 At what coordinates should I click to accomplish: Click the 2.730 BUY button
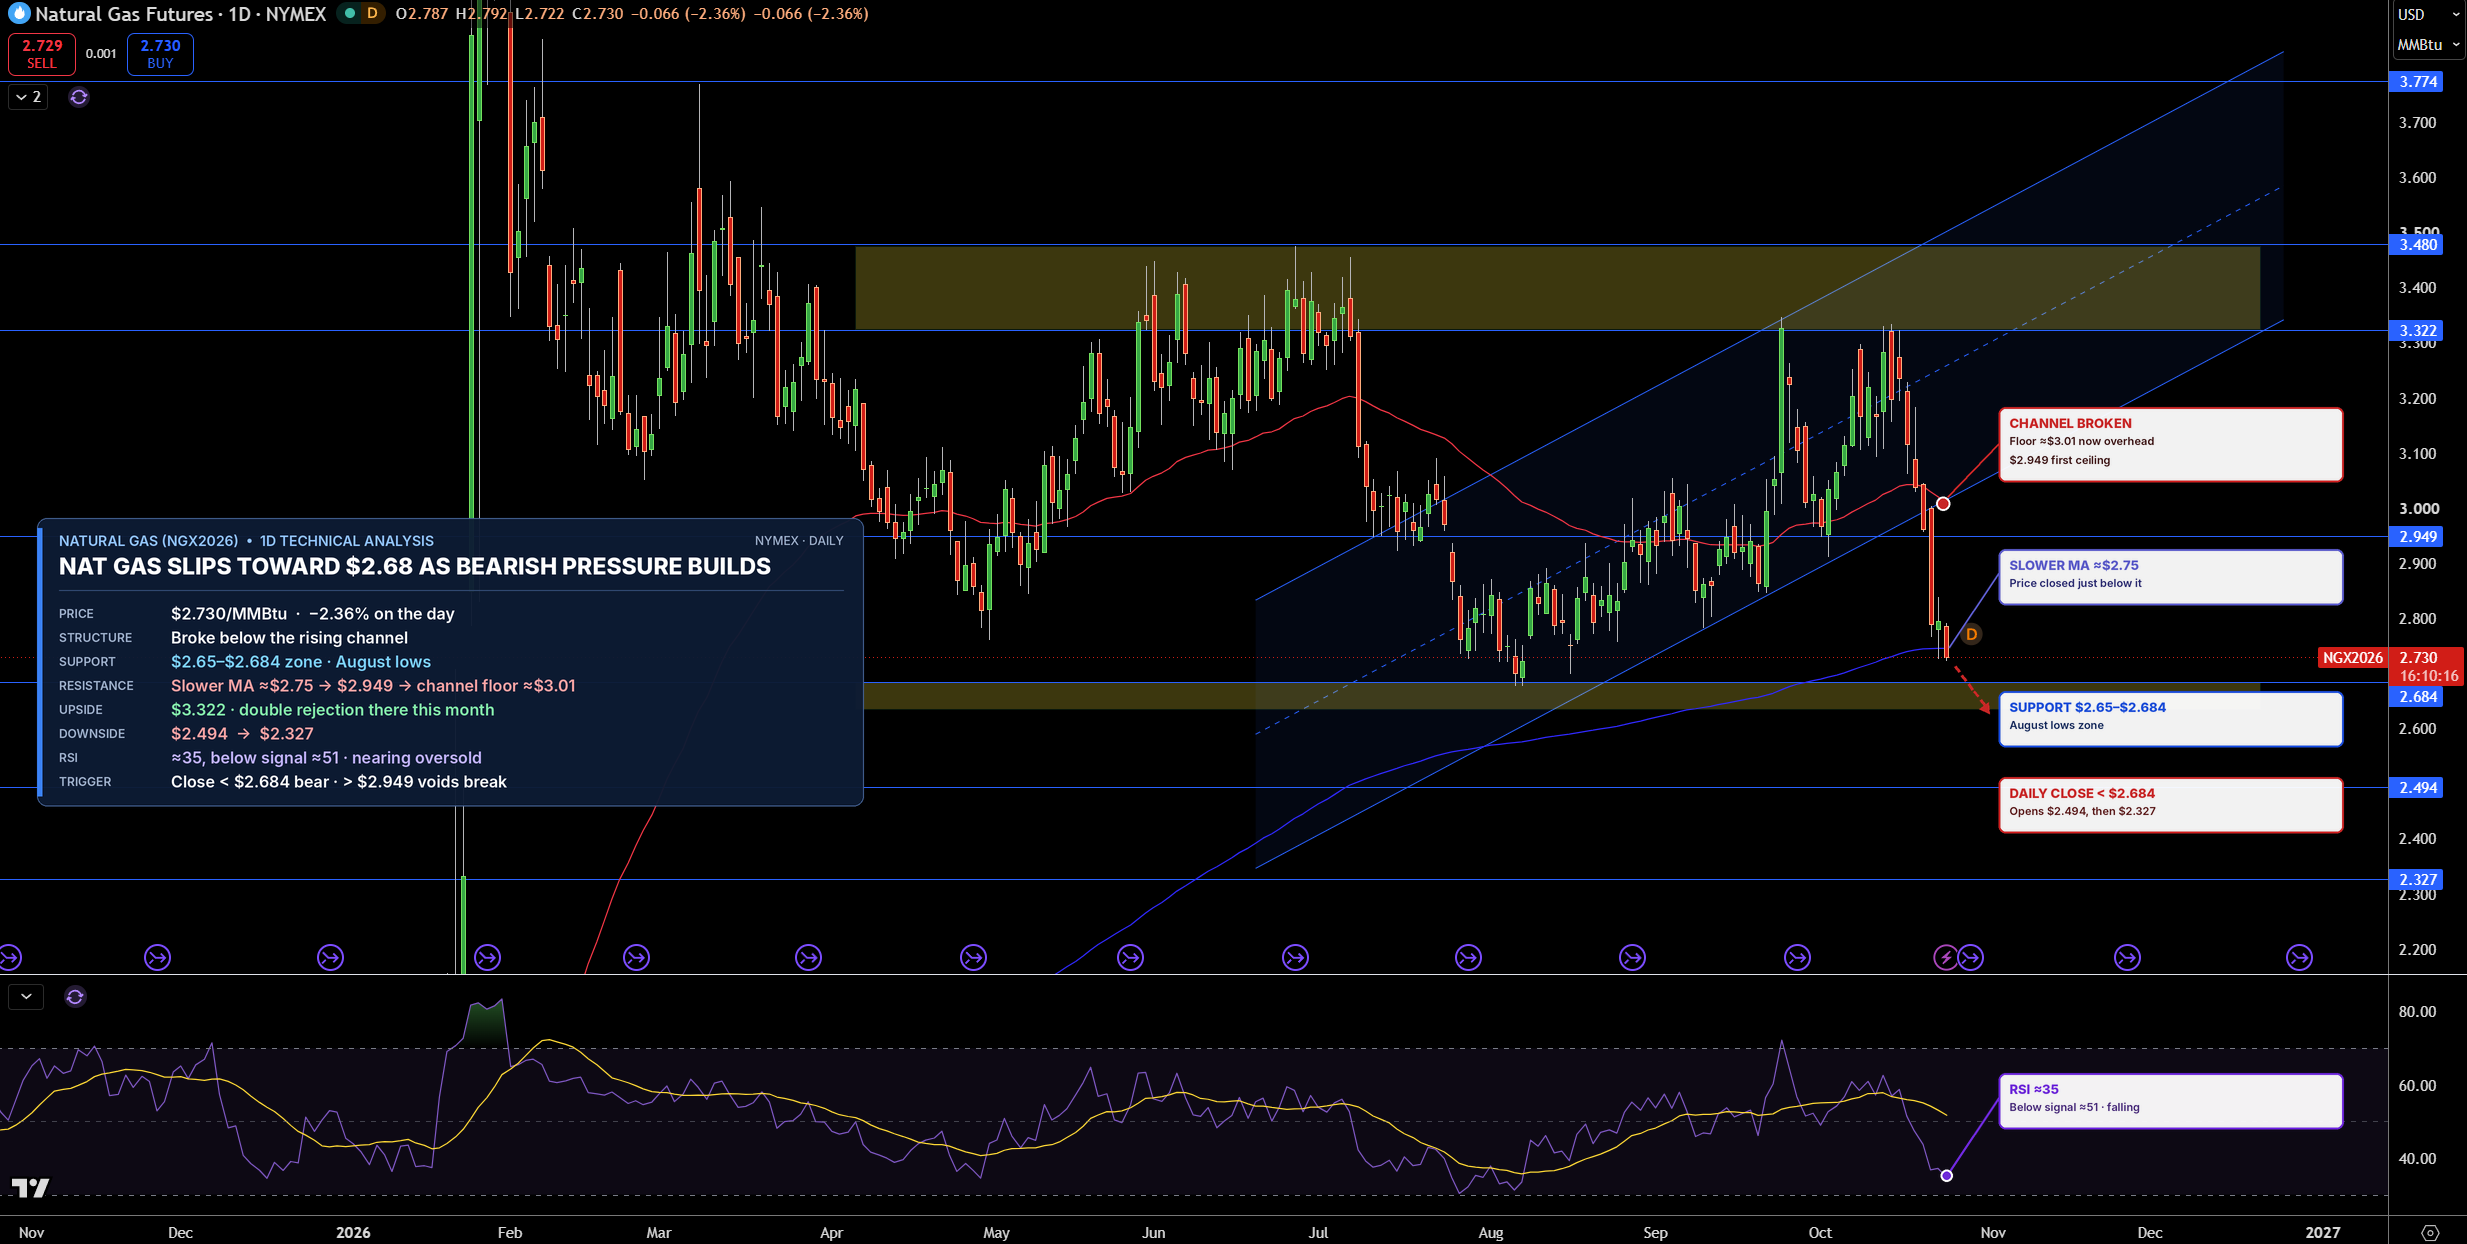(x=160, y=54)
